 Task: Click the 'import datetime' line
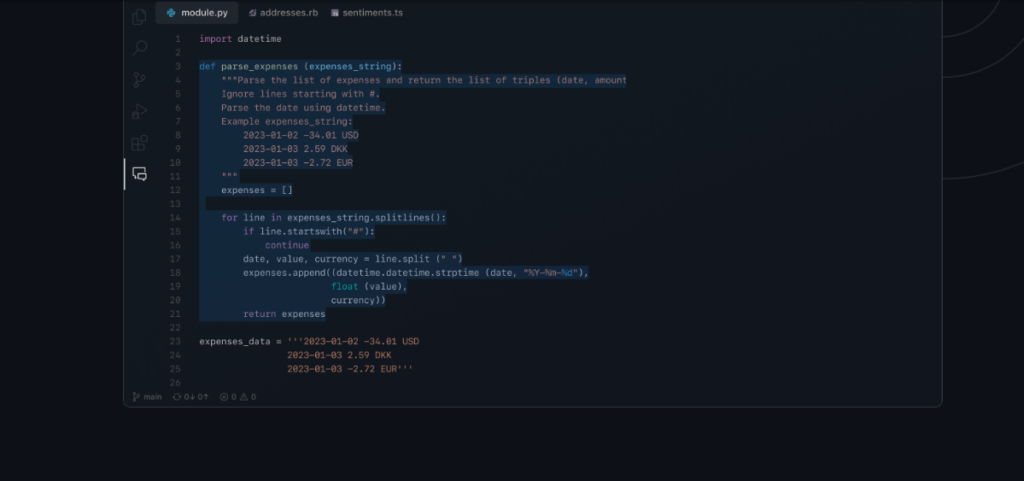[x=240, y=39]
